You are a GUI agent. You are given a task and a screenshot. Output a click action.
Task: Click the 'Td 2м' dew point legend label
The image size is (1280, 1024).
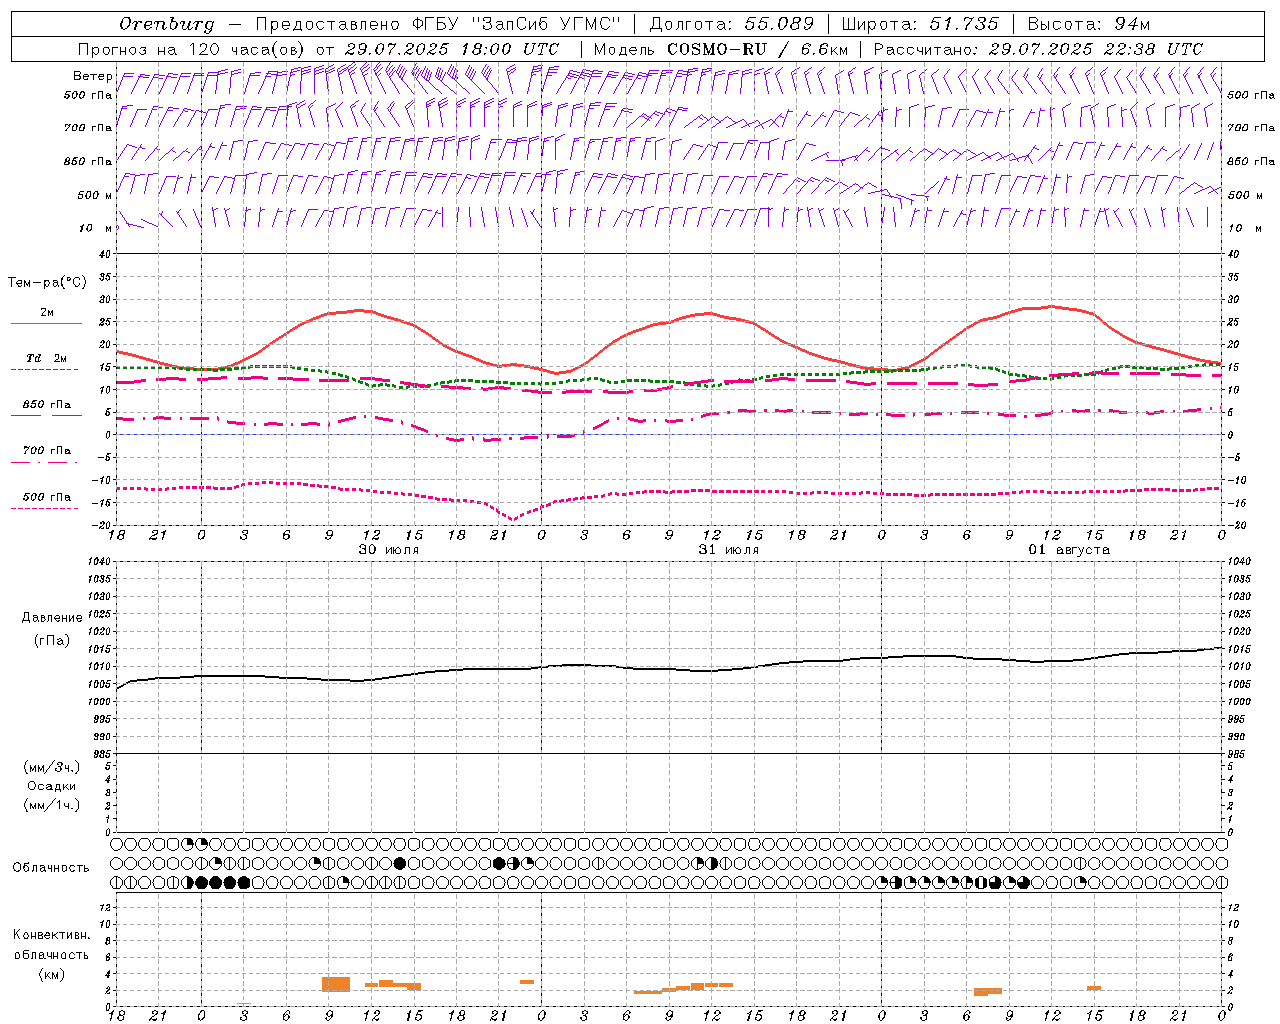point(47,358)
